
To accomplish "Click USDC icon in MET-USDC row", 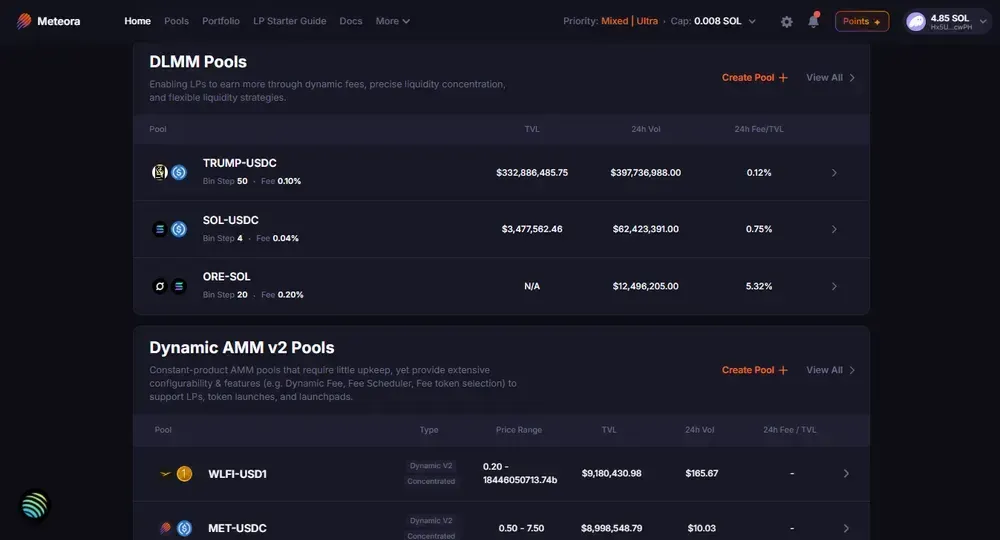I will 184,528.
